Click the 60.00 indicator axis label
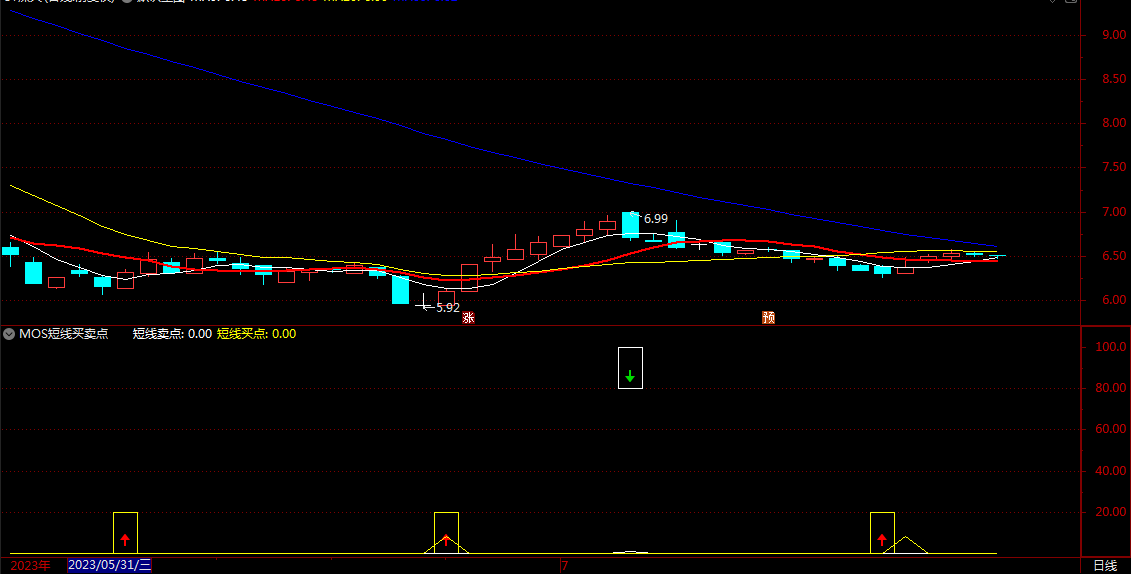 [1111, 430]
